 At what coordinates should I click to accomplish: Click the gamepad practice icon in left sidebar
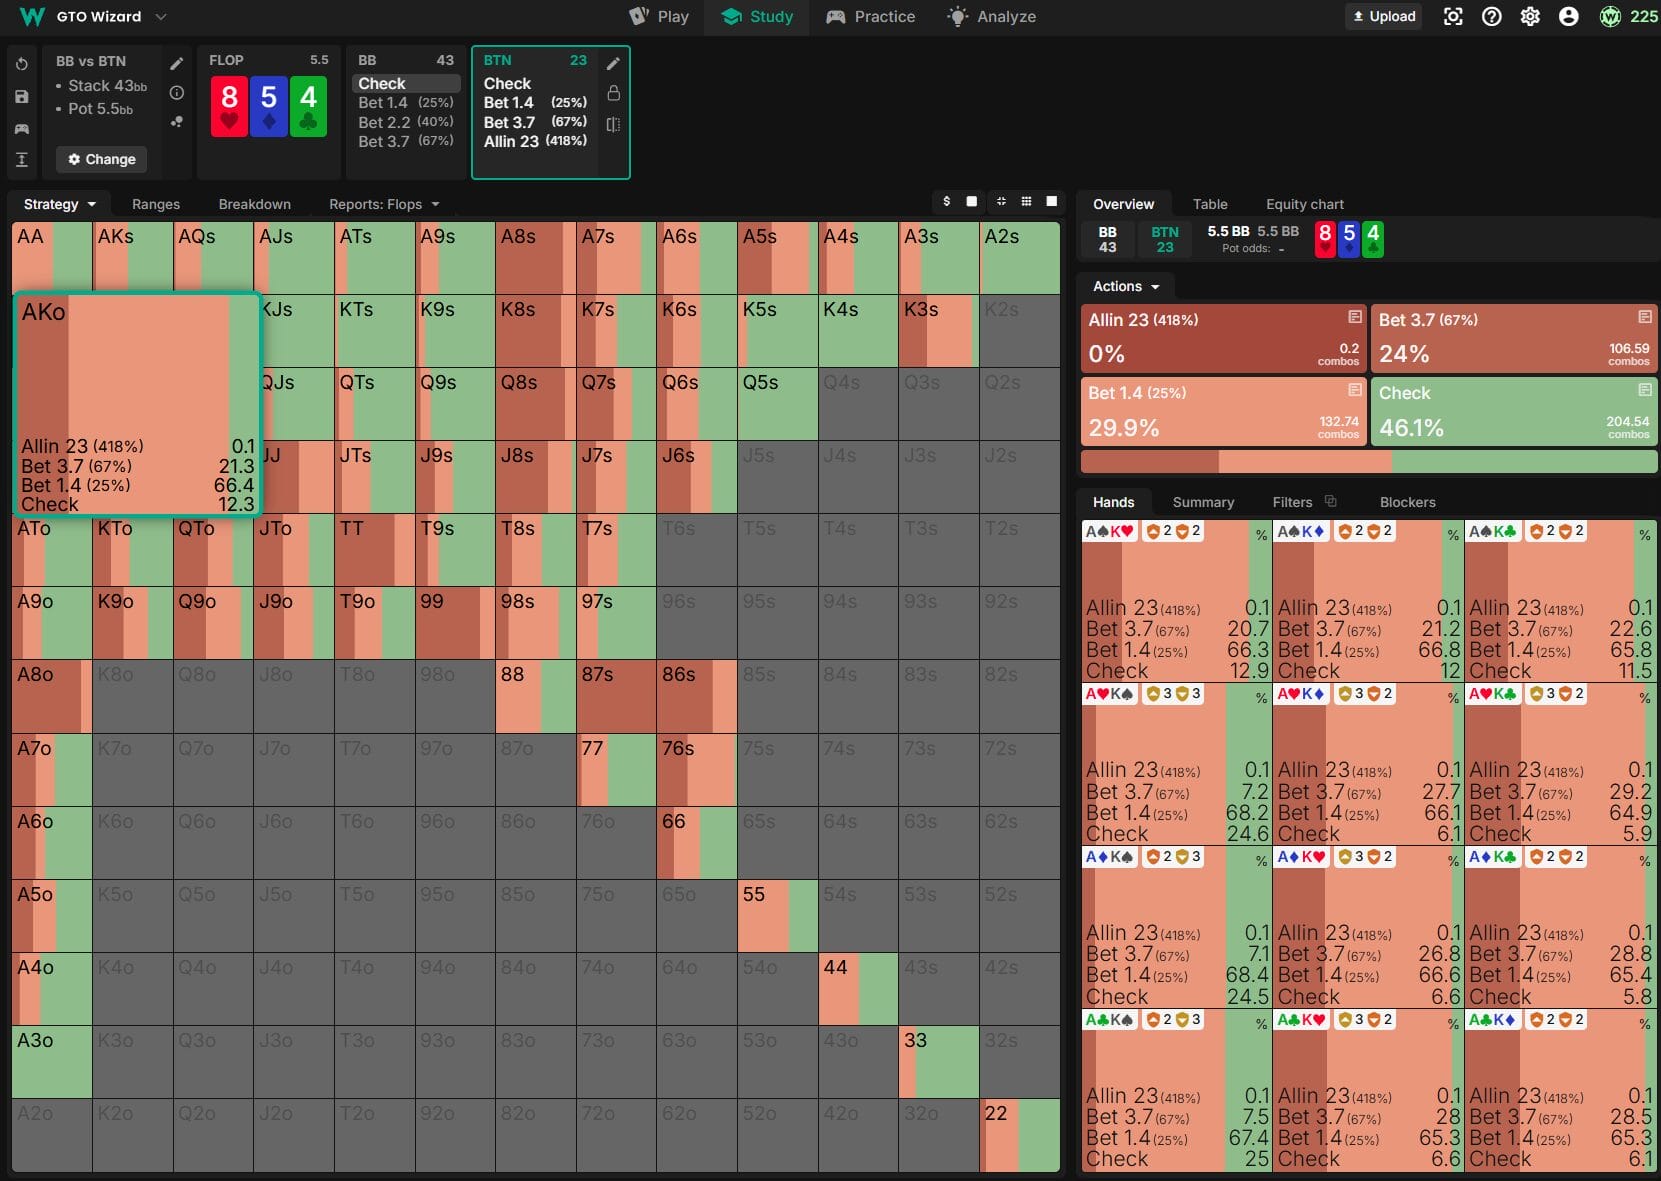[x=22, y=129]
